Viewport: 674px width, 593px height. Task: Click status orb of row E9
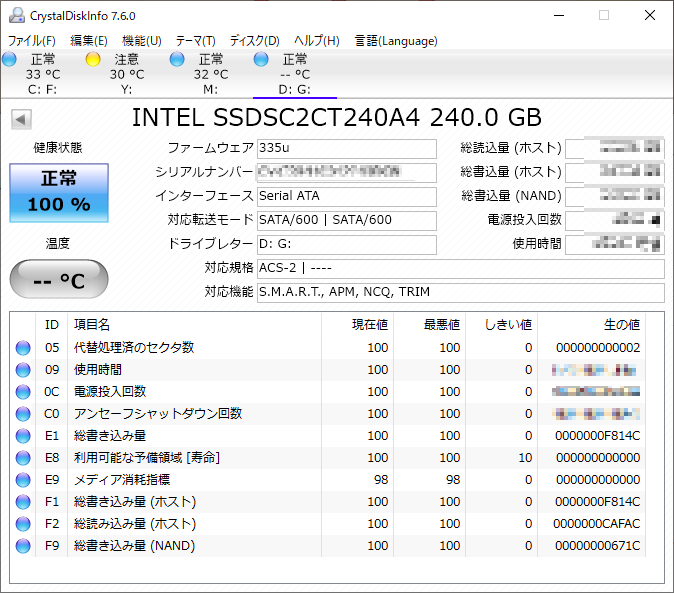click(x=23, y=480)
